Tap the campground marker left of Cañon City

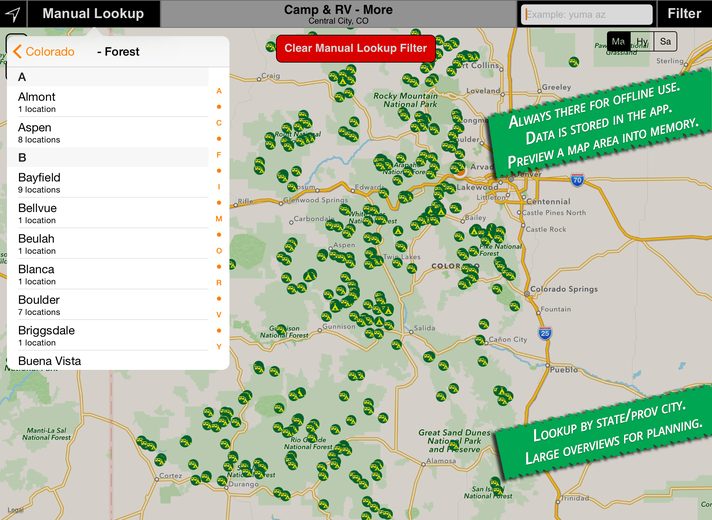point(480,340)
